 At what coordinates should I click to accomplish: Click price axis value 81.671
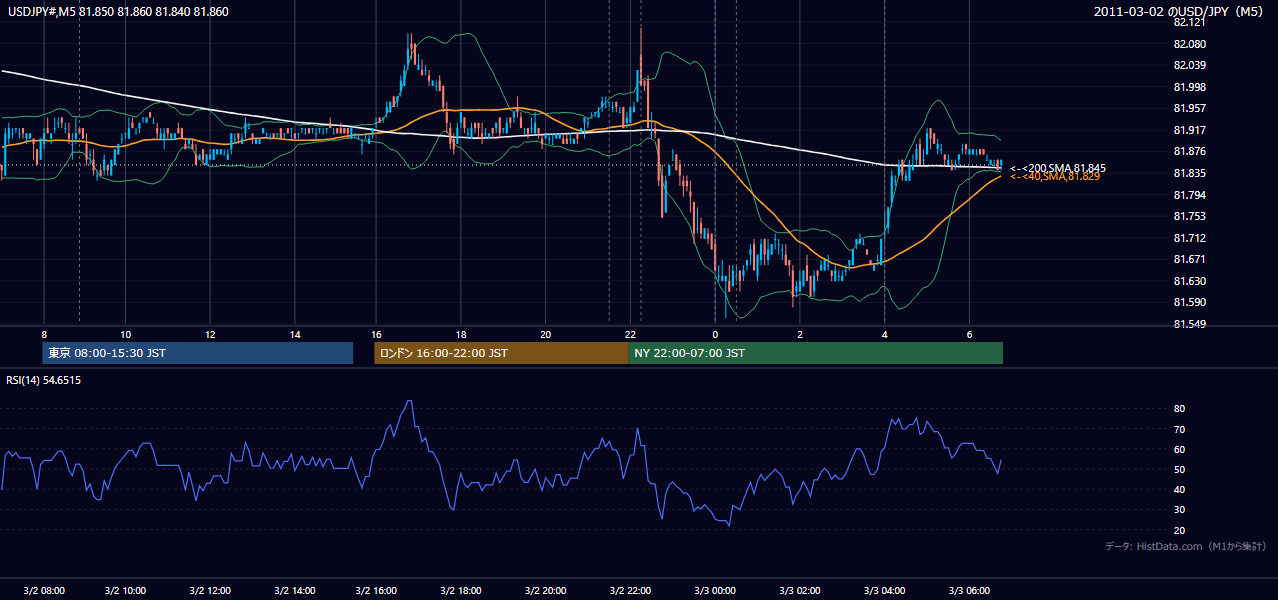coord(1190,259)
